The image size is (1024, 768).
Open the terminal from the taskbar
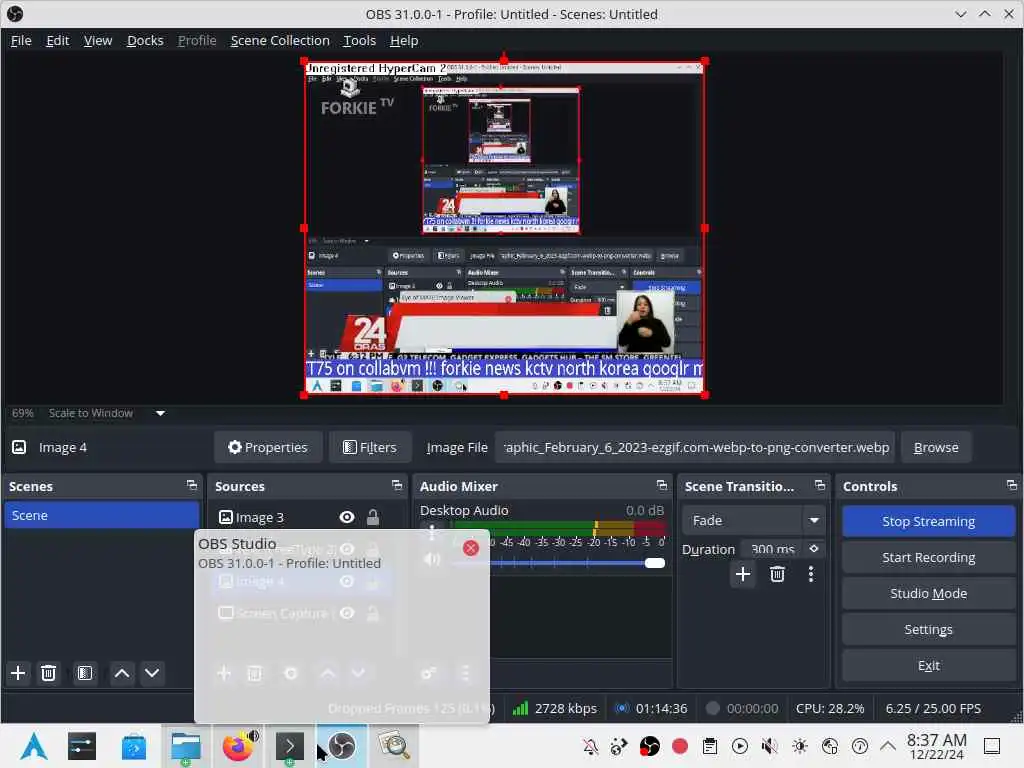pos(290,746)
